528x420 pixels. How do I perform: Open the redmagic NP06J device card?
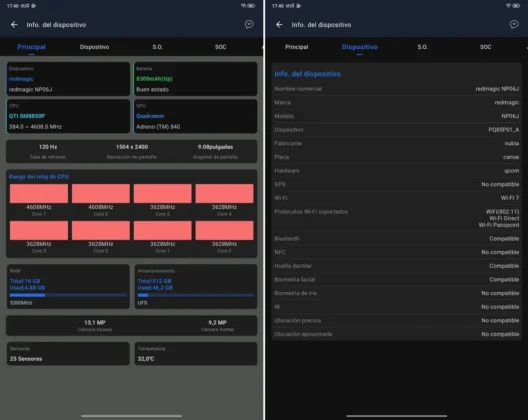[x=68, y=79]
